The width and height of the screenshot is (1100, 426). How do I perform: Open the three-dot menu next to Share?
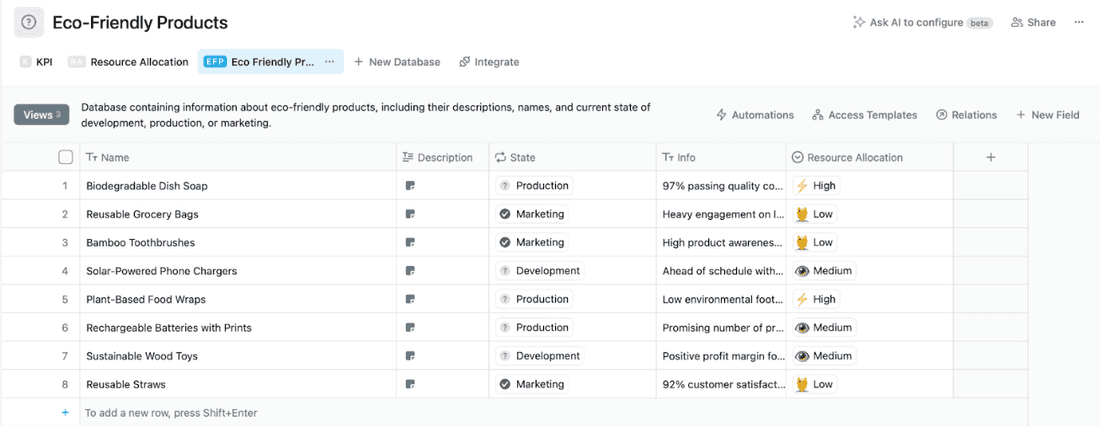pyautogui.click(x=1079, y=22)
